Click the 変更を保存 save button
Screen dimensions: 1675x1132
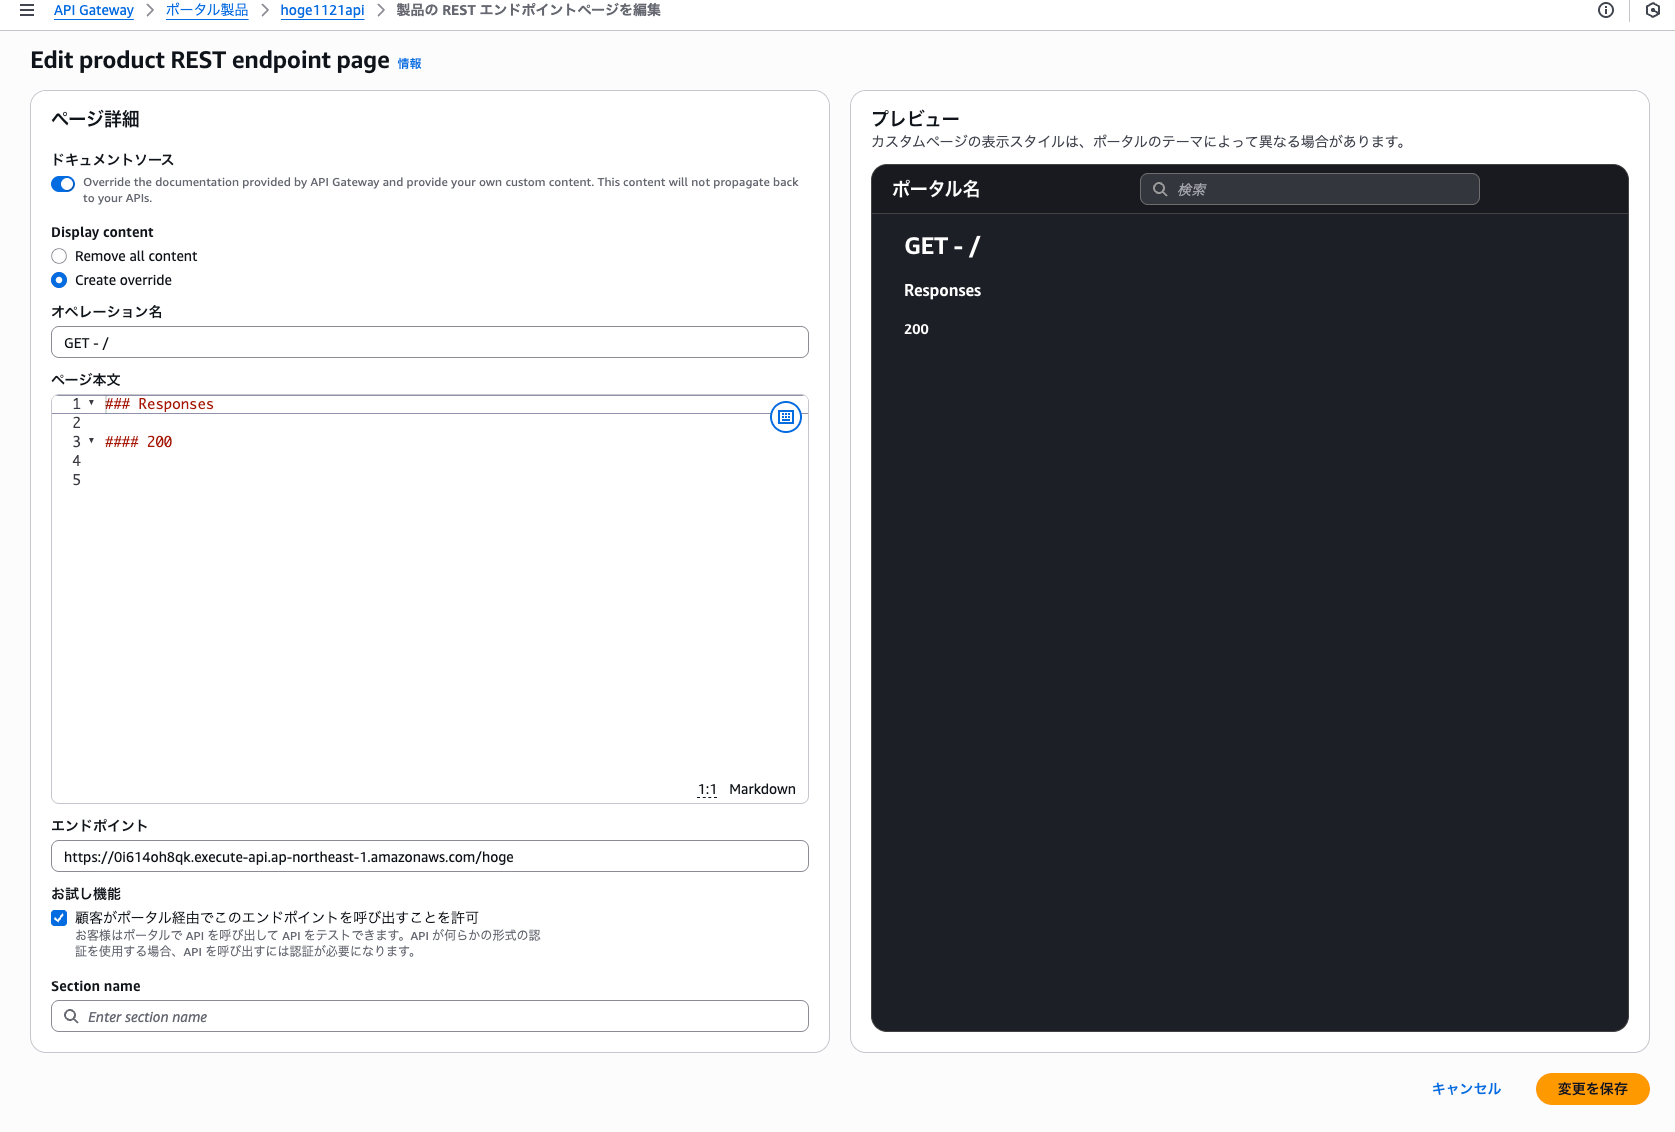(x=1592, y=1088)
